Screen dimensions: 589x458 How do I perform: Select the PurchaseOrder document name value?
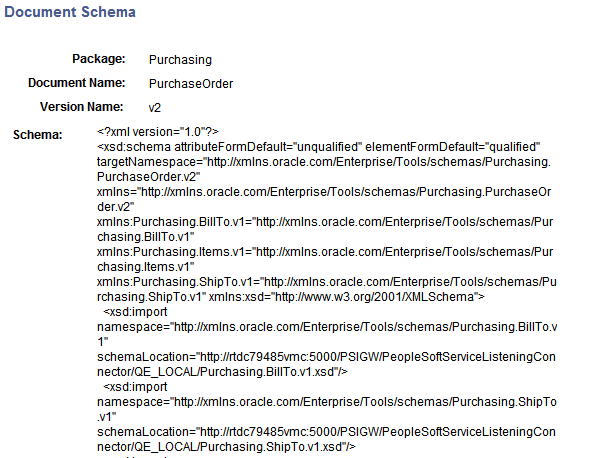coord(191,84)
